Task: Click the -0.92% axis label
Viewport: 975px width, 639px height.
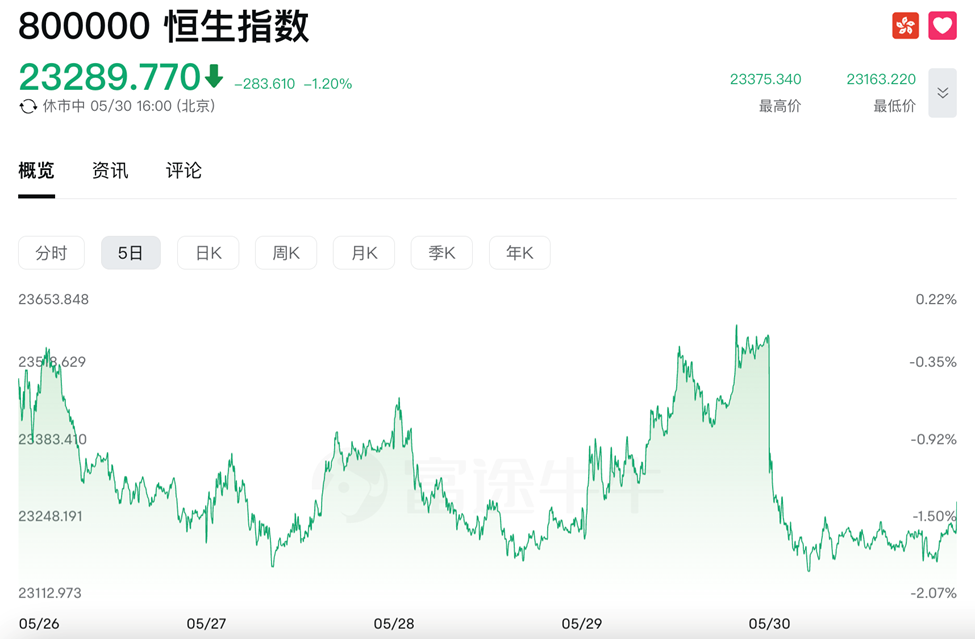Action: [933, 439]
